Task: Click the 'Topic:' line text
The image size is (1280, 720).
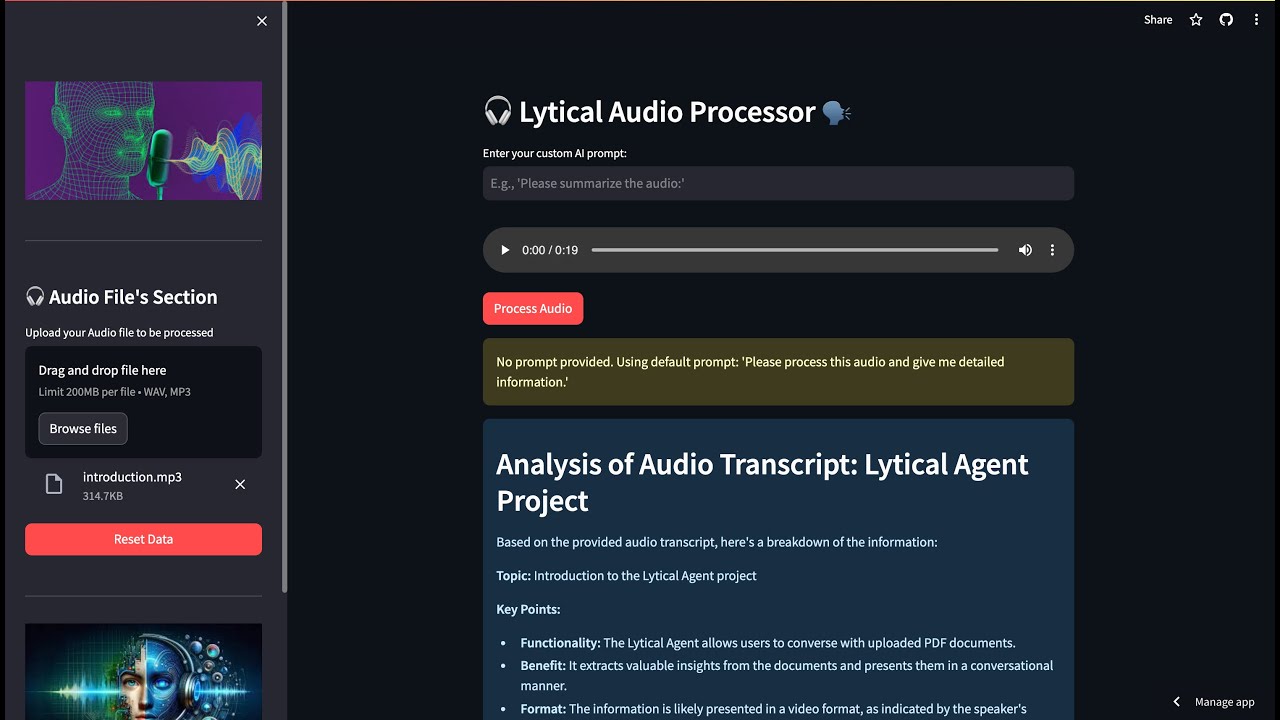Action: click(x=626, y=576)
